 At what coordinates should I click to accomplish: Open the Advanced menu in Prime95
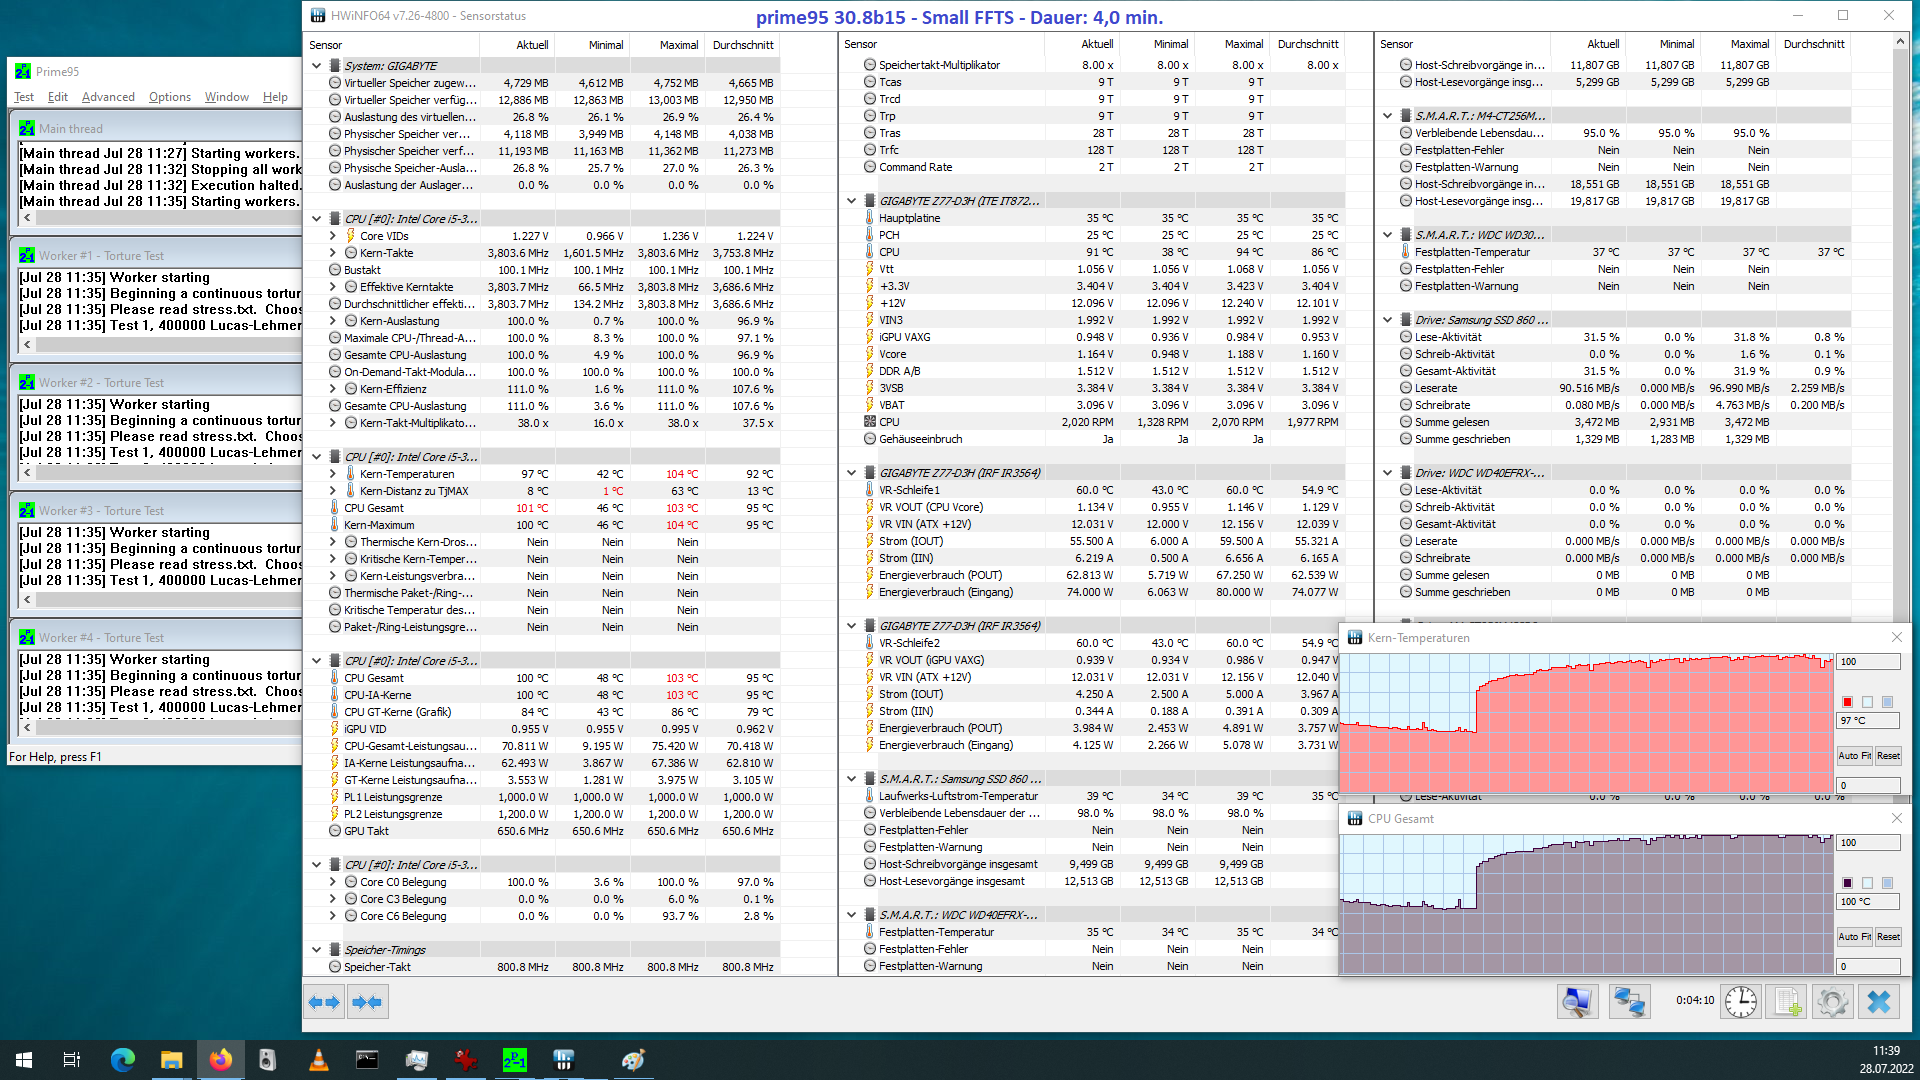(x=108, y=97)
